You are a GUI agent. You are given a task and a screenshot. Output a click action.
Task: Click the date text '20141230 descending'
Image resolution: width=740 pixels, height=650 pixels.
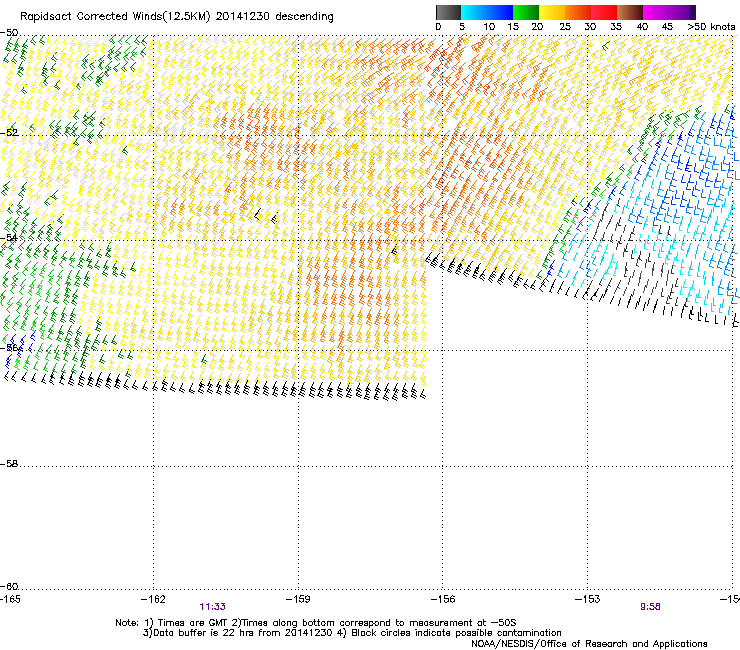[x=274, y=17]
